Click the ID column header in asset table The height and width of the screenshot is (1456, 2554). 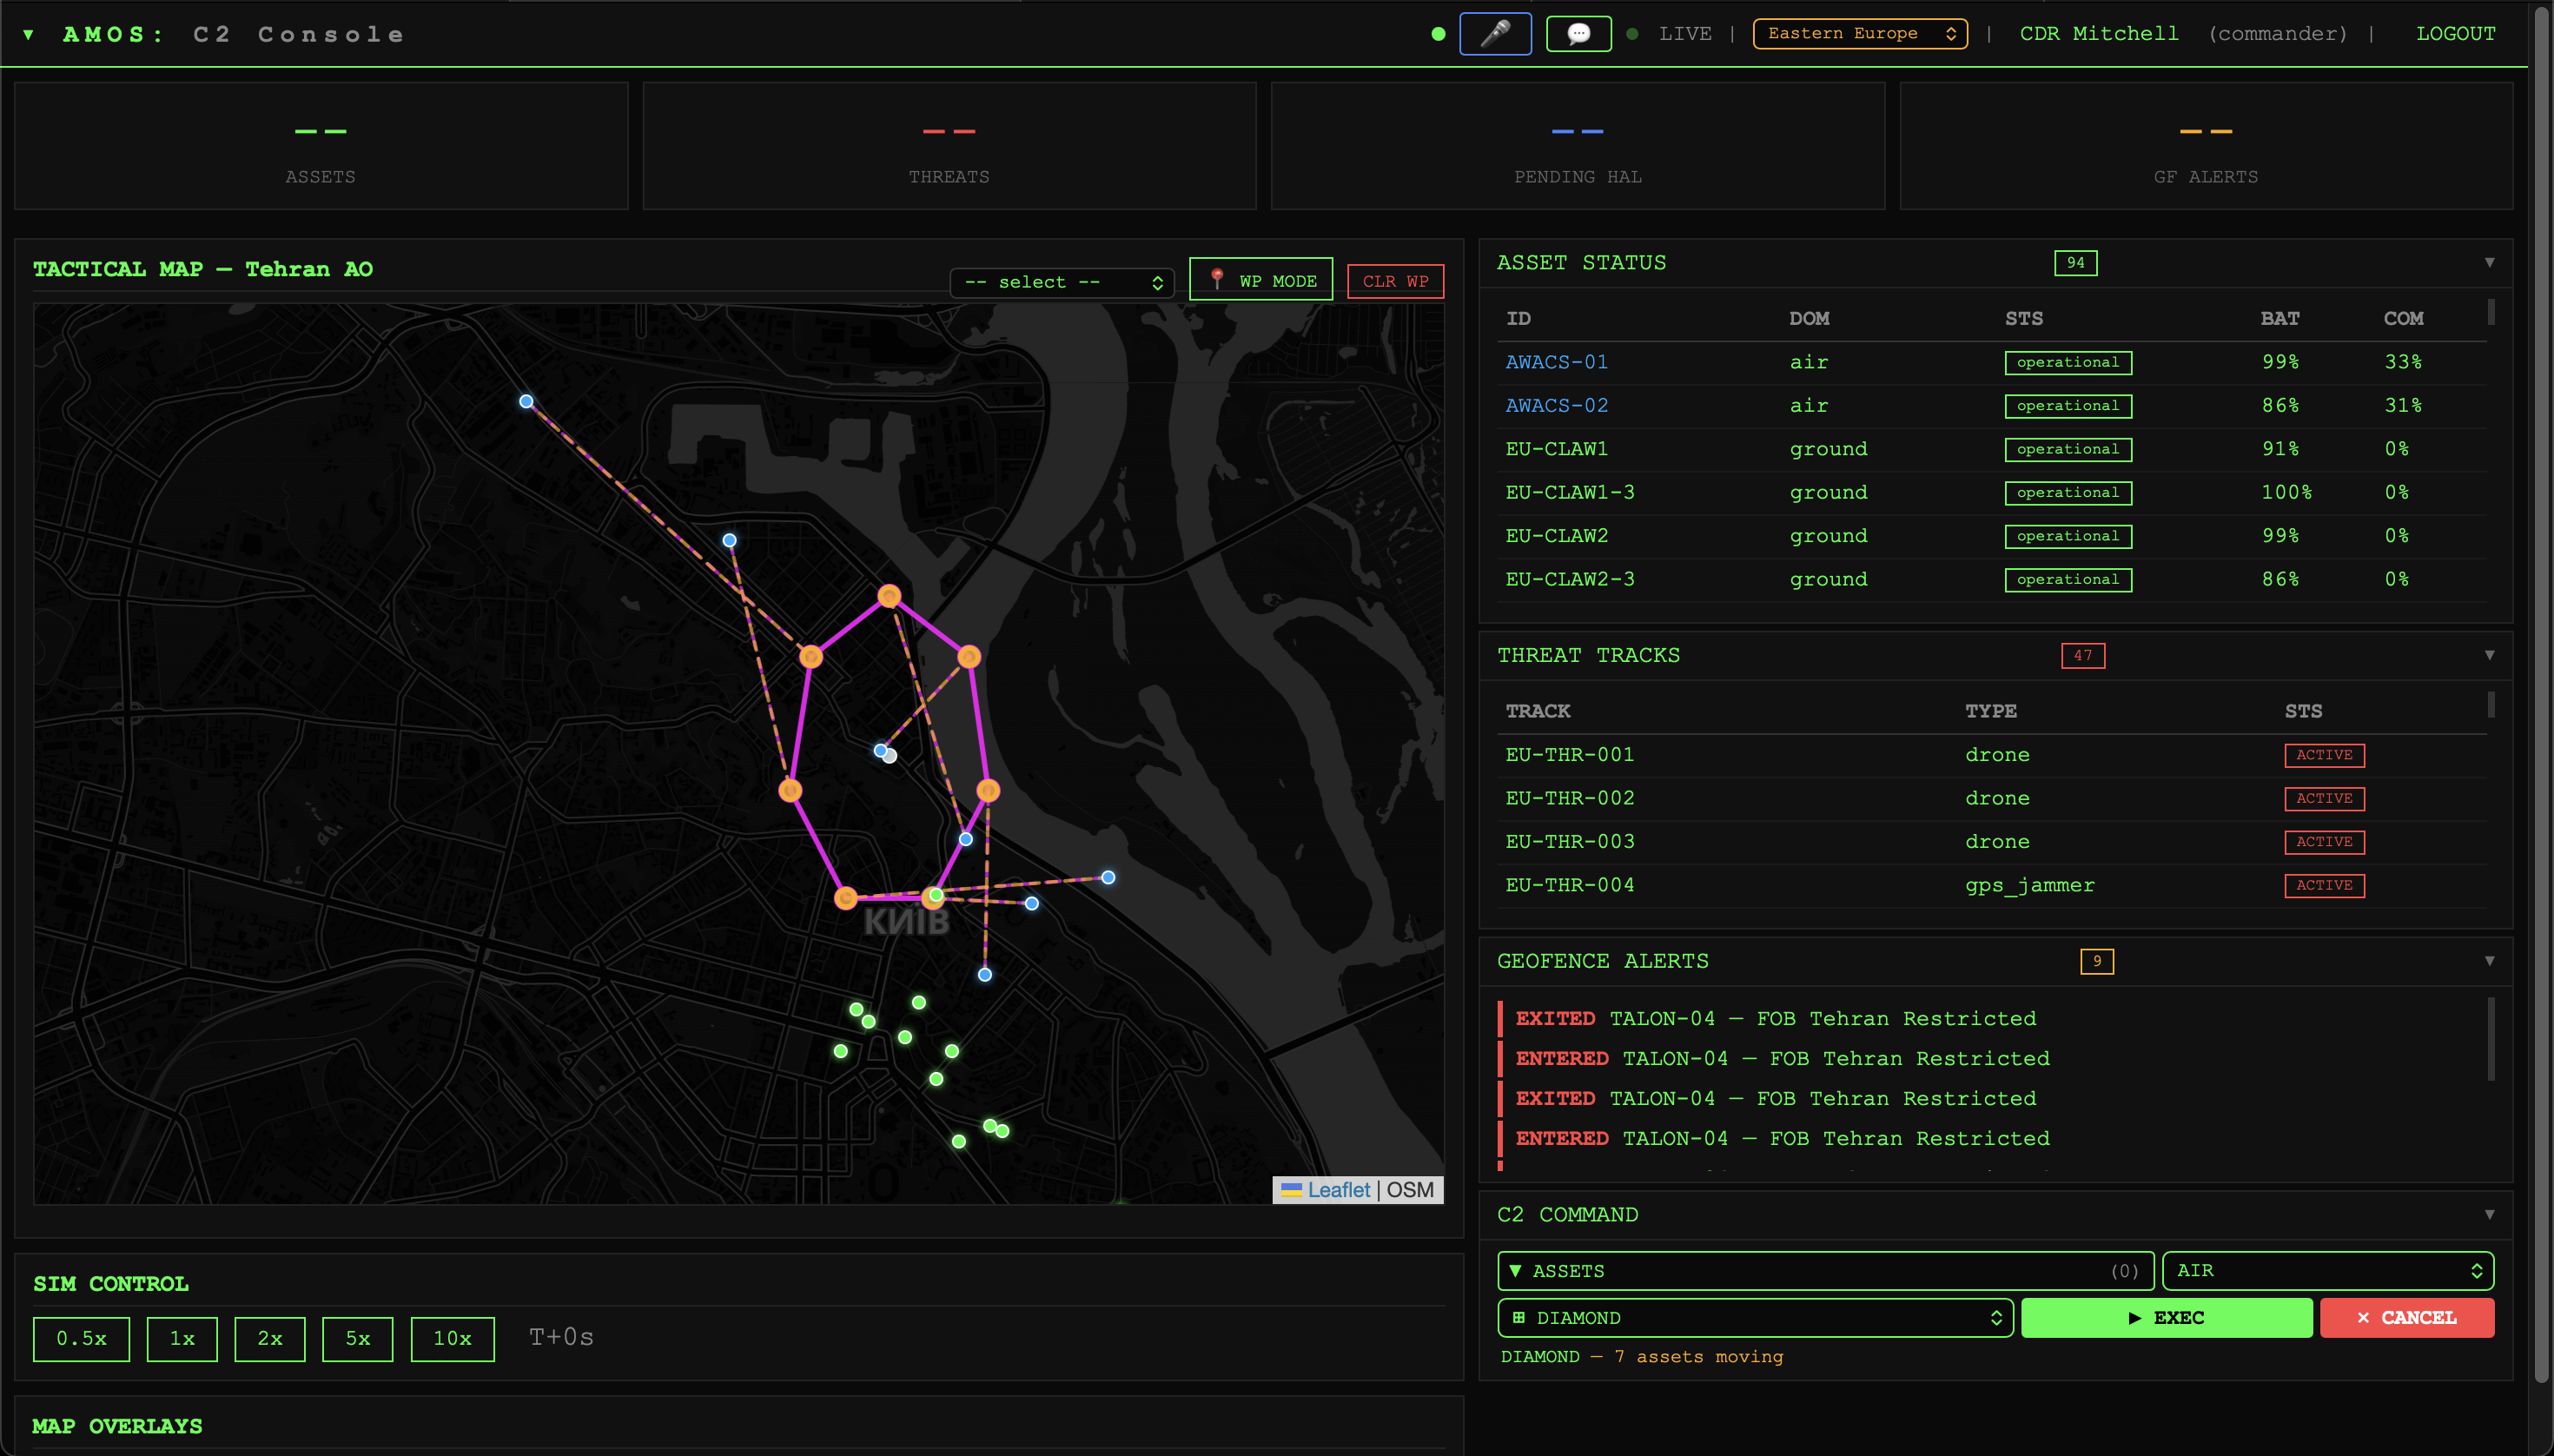click(1518, 319)
